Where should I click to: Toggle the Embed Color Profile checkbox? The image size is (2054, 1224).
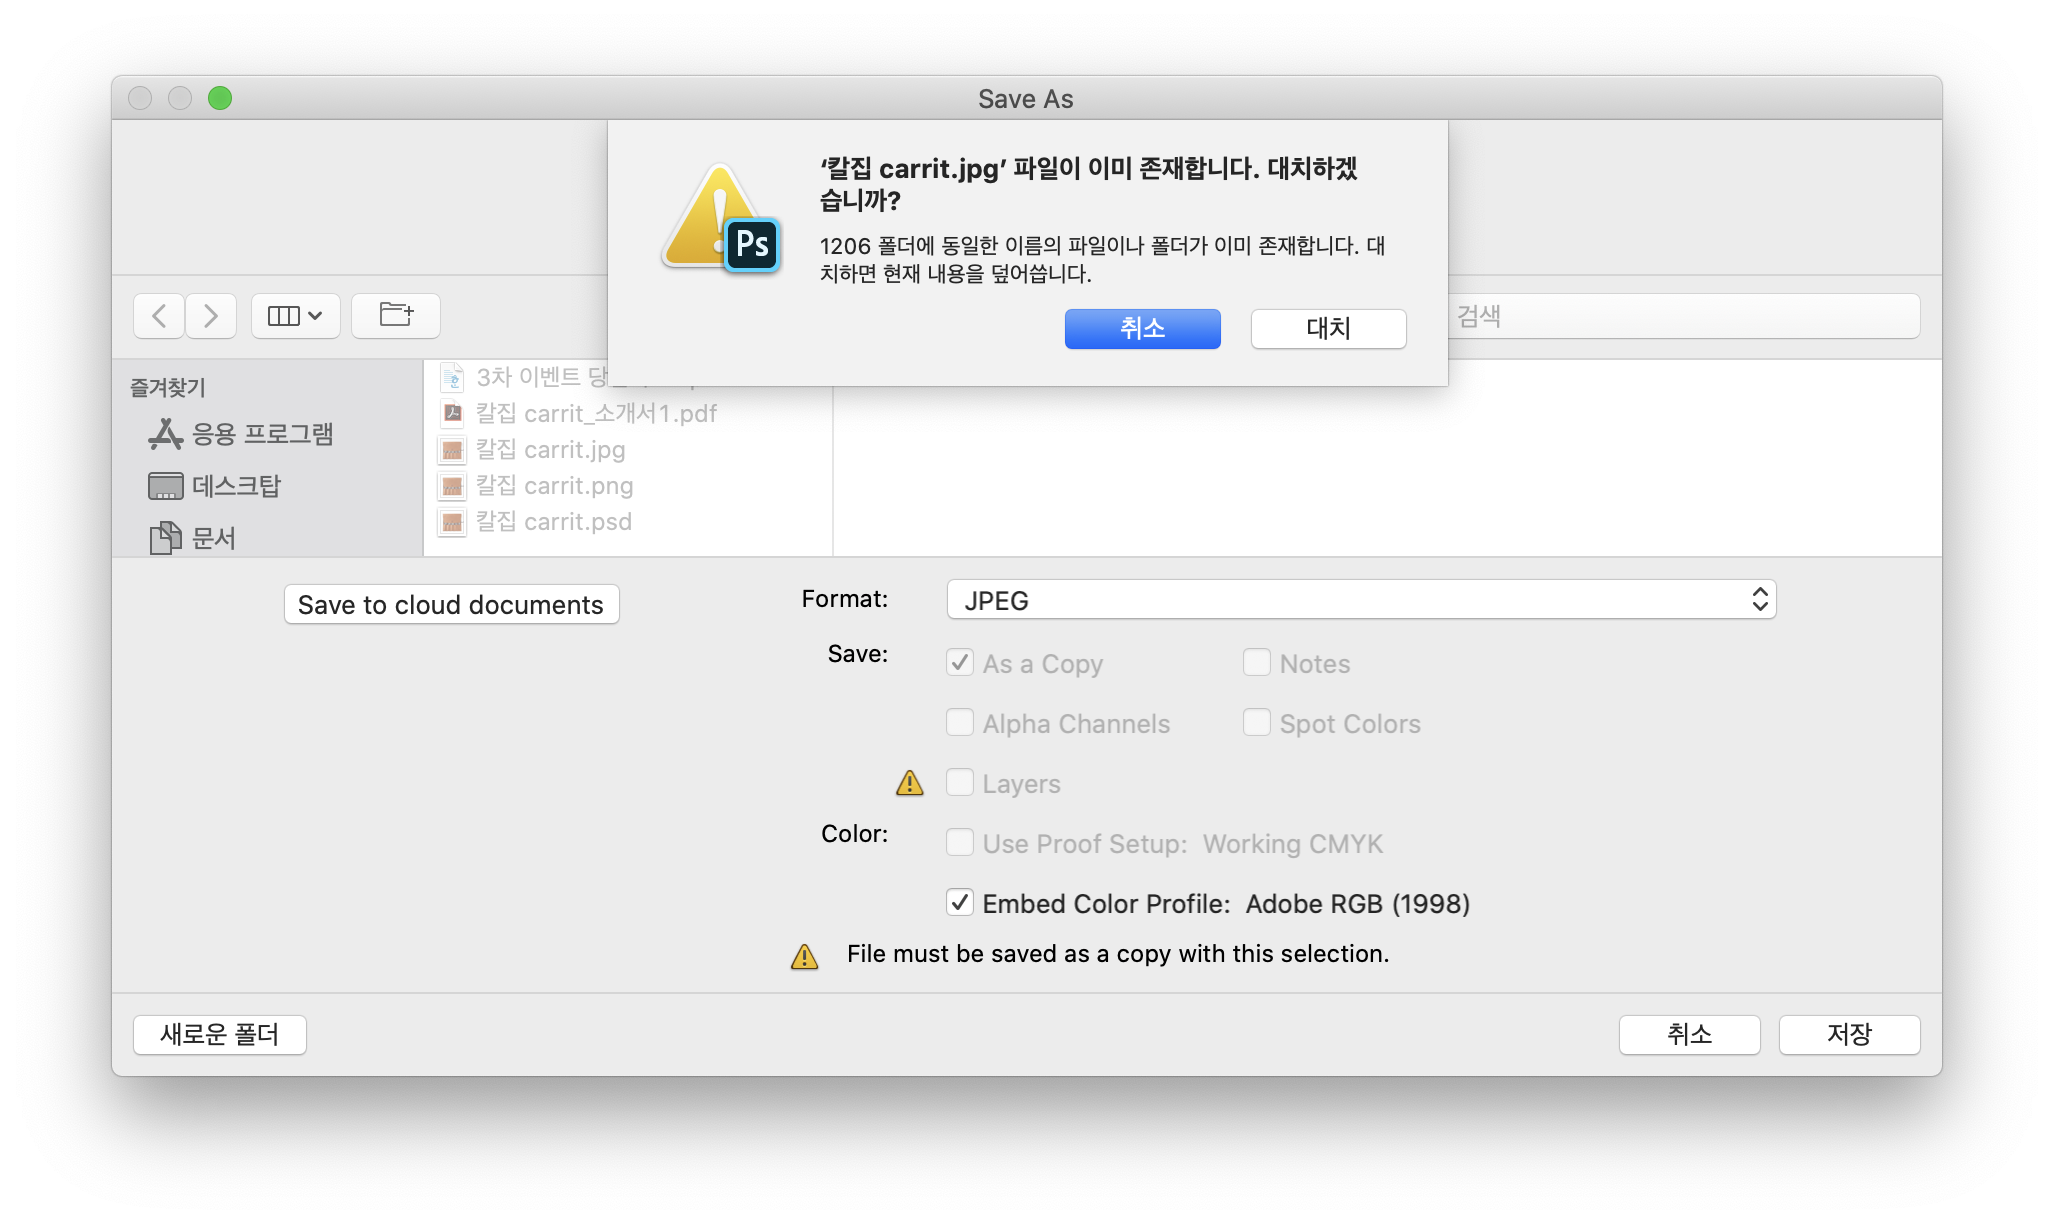[x=960, y=903]
